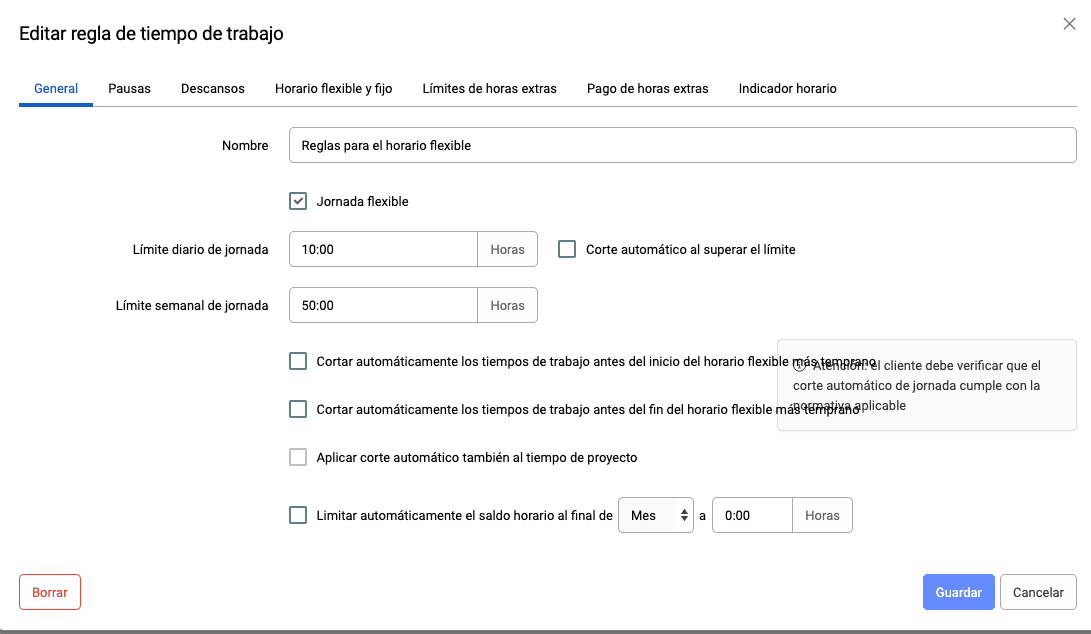Screen dimensions: 1091x634
Task: Check cut before inicio del horario flexible
Action: [x=298, y=361]
